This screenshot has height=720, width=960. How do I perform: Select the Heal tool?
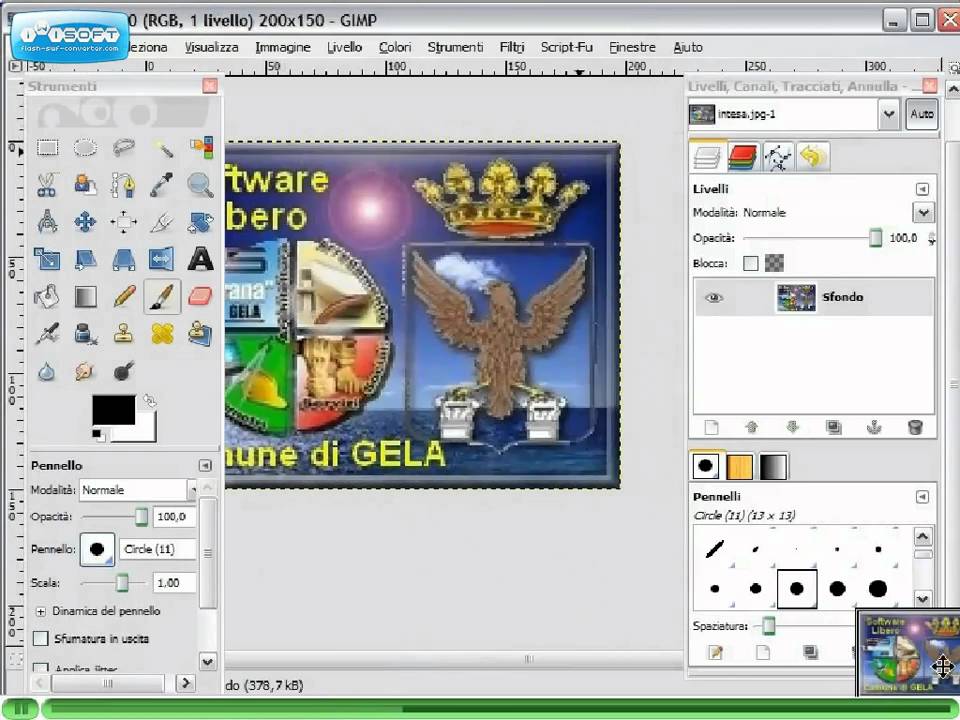(162, 334)
